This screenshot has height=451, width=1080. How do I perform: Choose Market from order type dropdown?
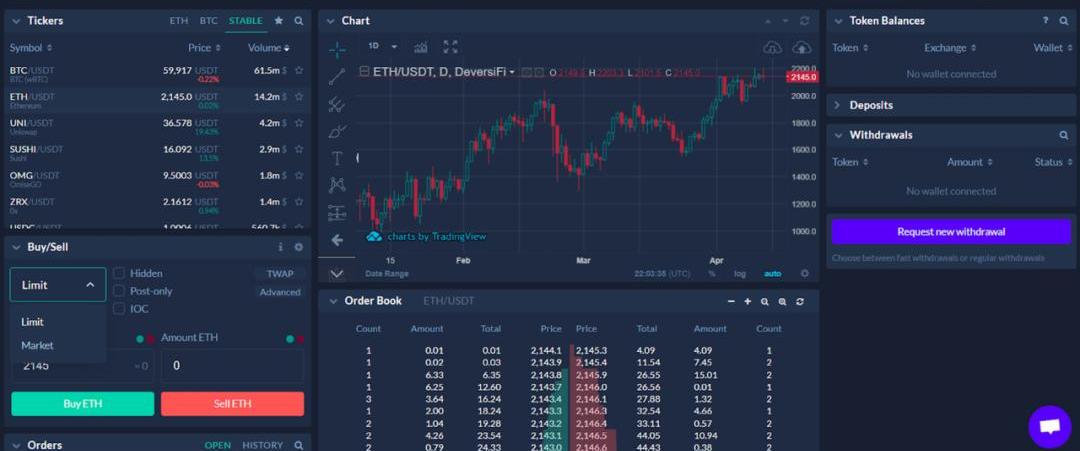[x=38, y=345]
